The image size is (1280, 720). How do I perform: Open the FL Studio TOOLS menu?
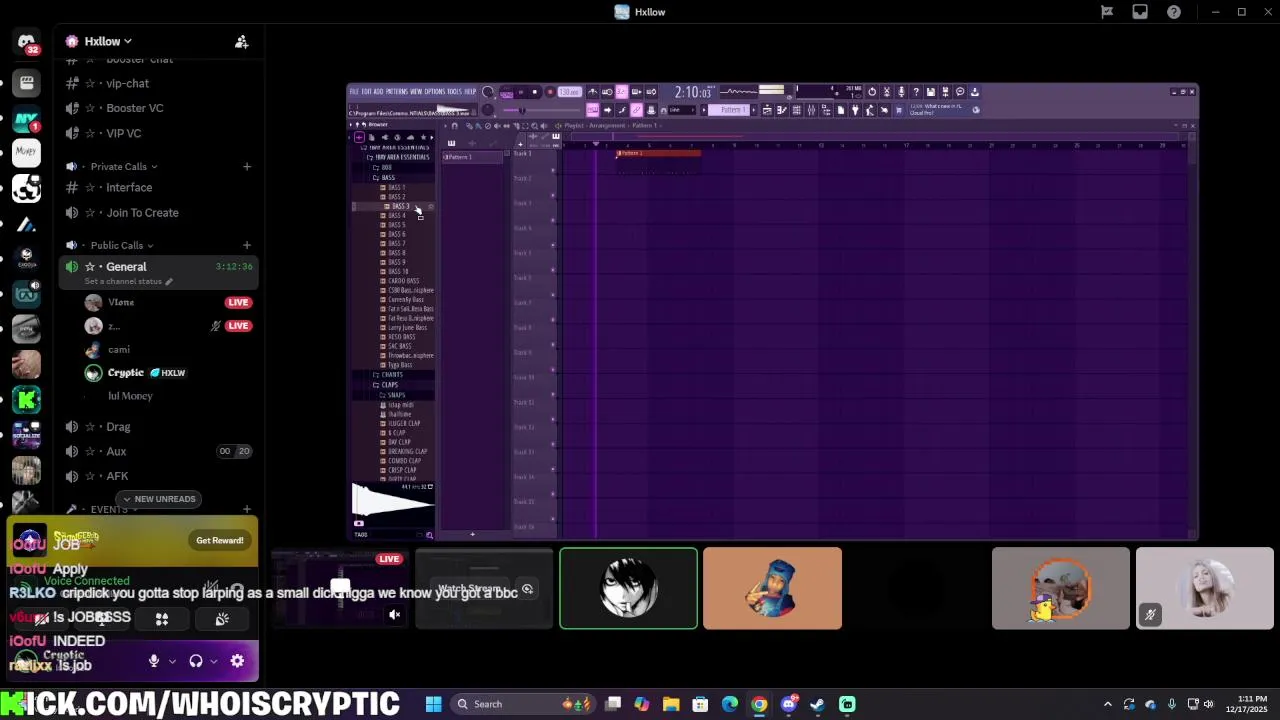(x=454, y=91)
